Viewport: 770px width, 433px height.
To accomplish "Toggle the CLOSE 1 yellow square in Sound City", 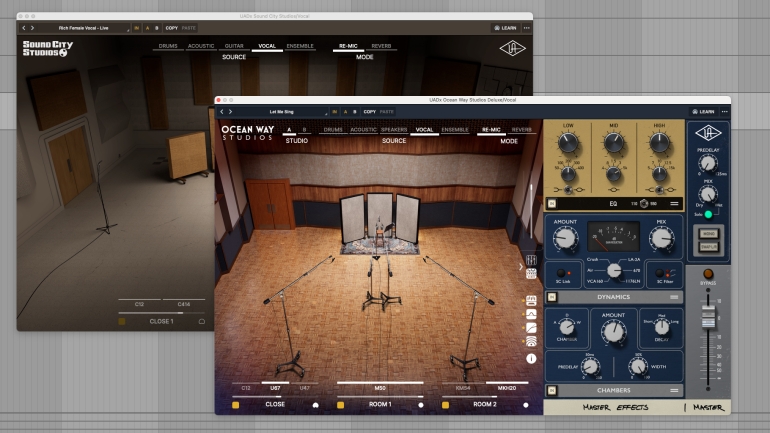I will pyautogui.click(x=122, y=322).
